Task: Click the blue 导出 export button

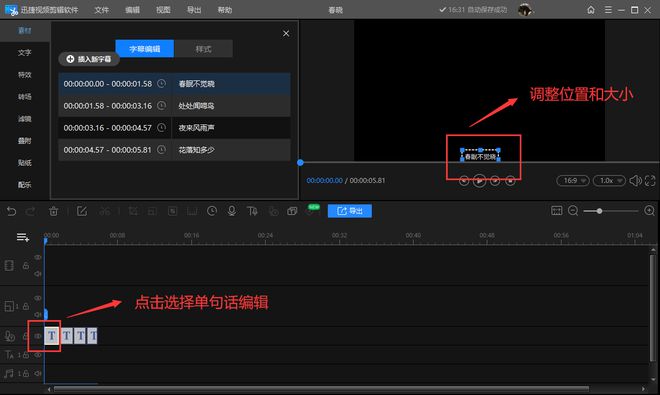Action: (x=349, y=211)
